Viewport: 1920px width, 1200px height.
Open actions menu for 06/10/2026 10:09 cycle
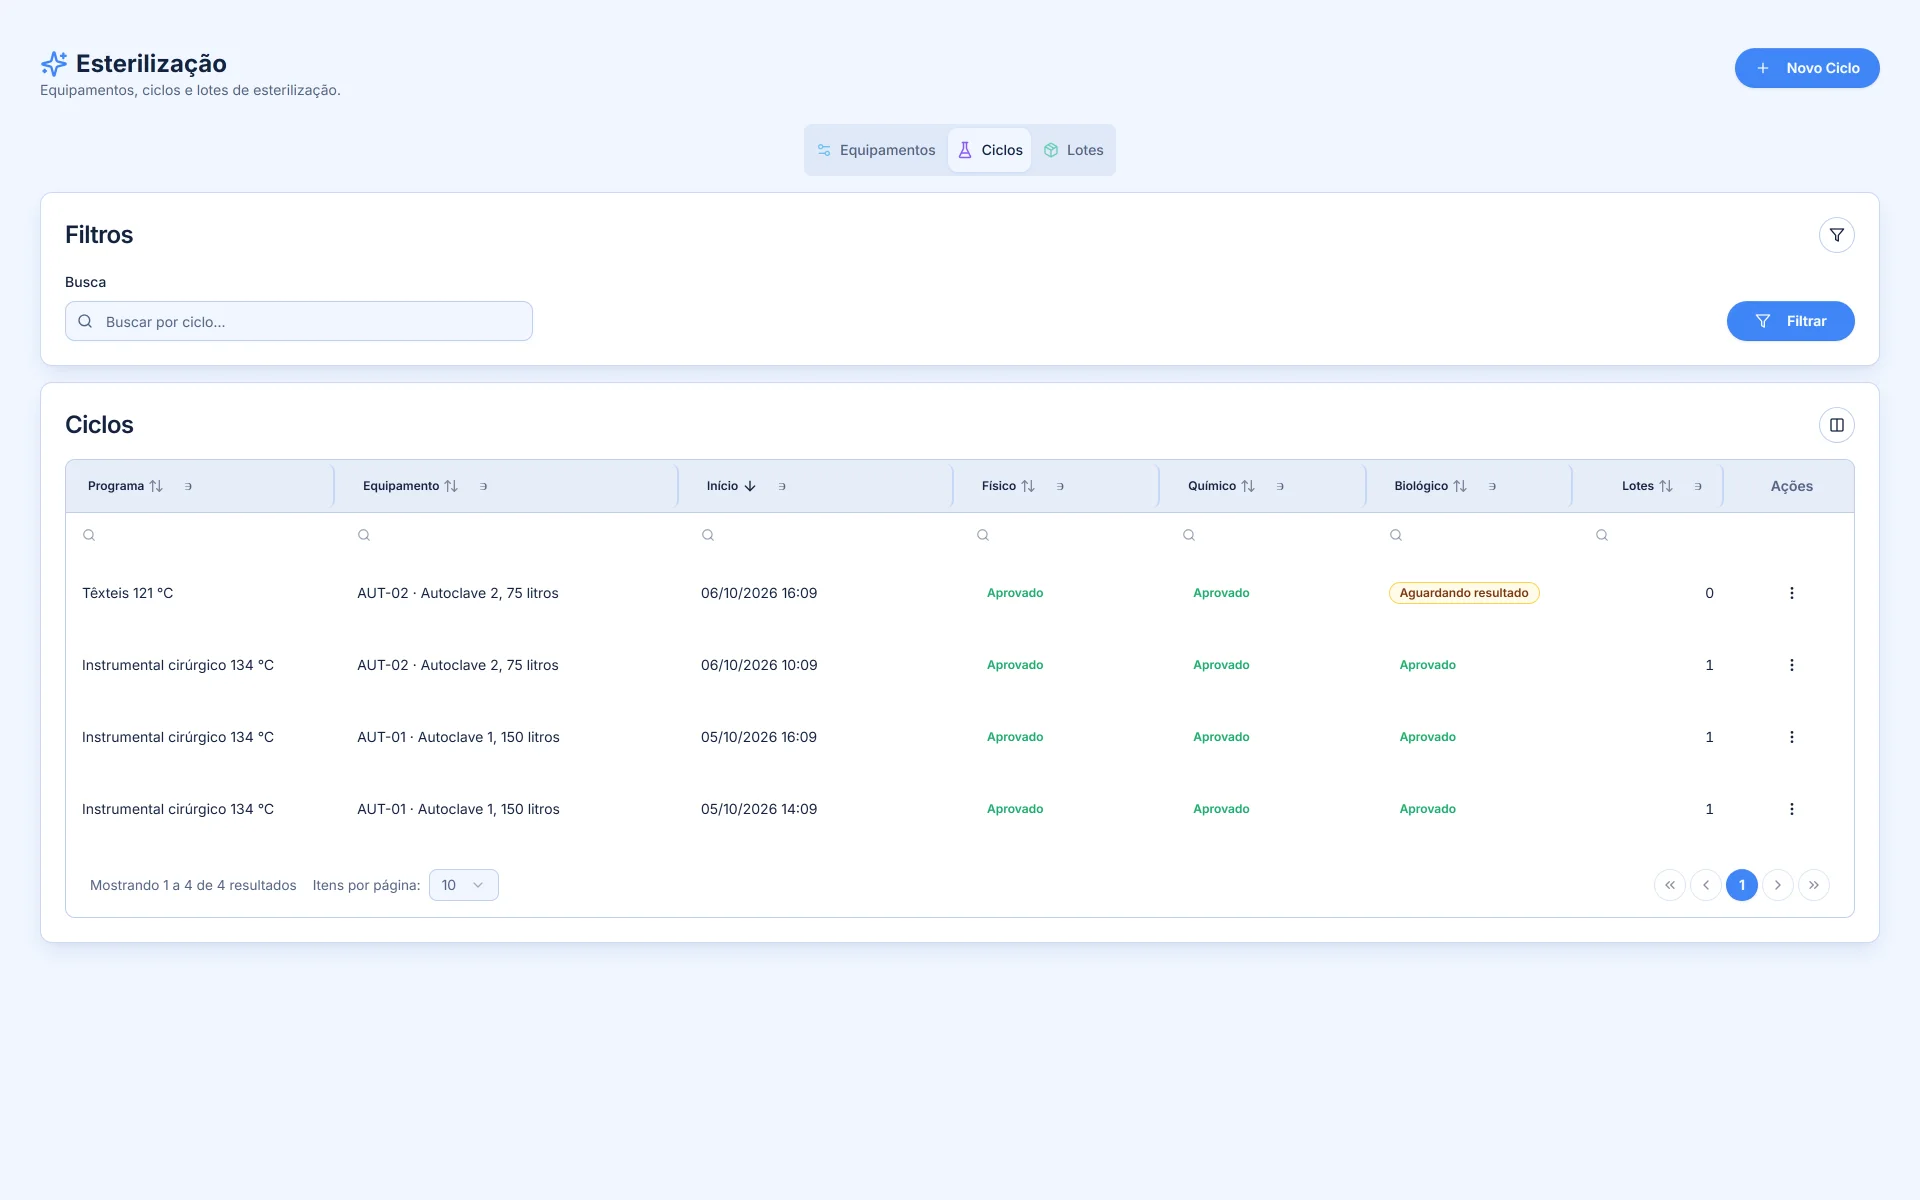point(1791,665)
